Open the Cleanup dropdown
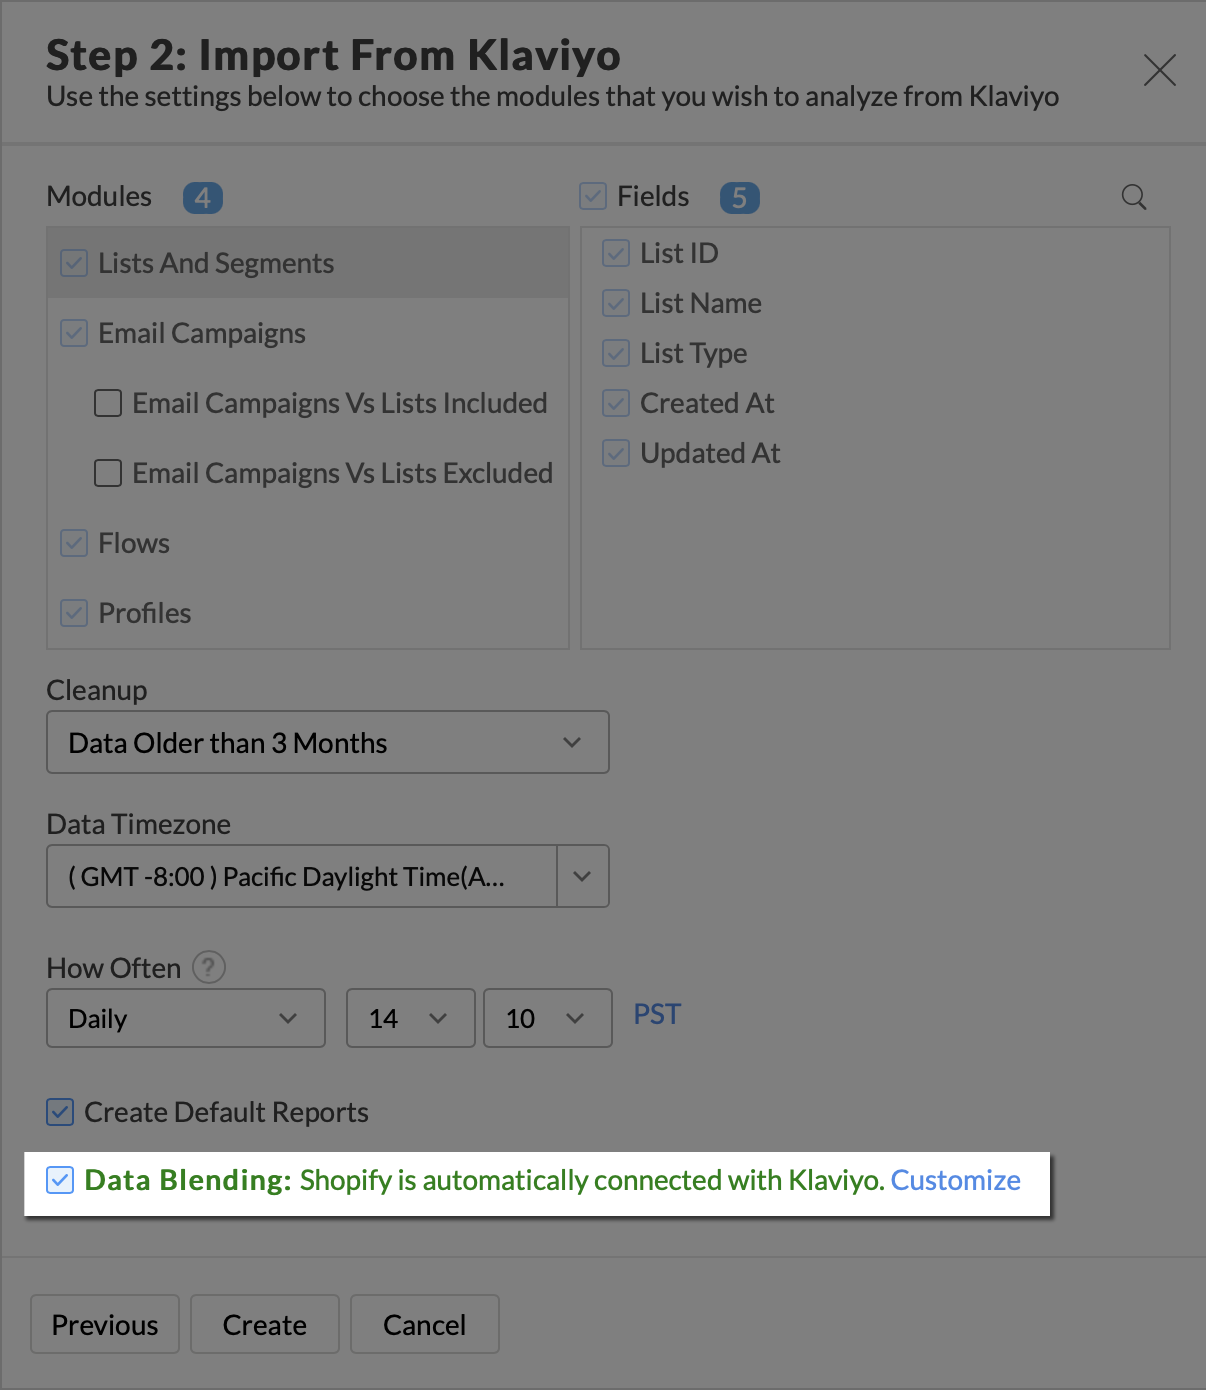 [327, 742]
